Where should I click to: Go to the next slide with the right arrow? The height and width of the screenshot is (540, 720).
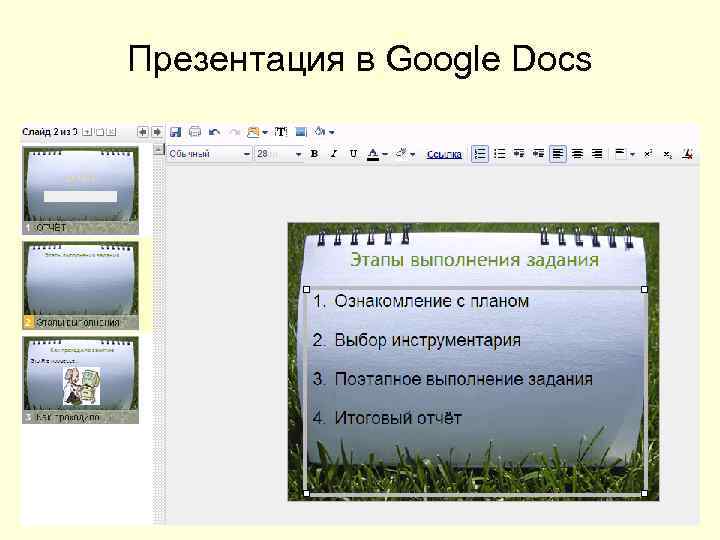(x=157, y=132)
